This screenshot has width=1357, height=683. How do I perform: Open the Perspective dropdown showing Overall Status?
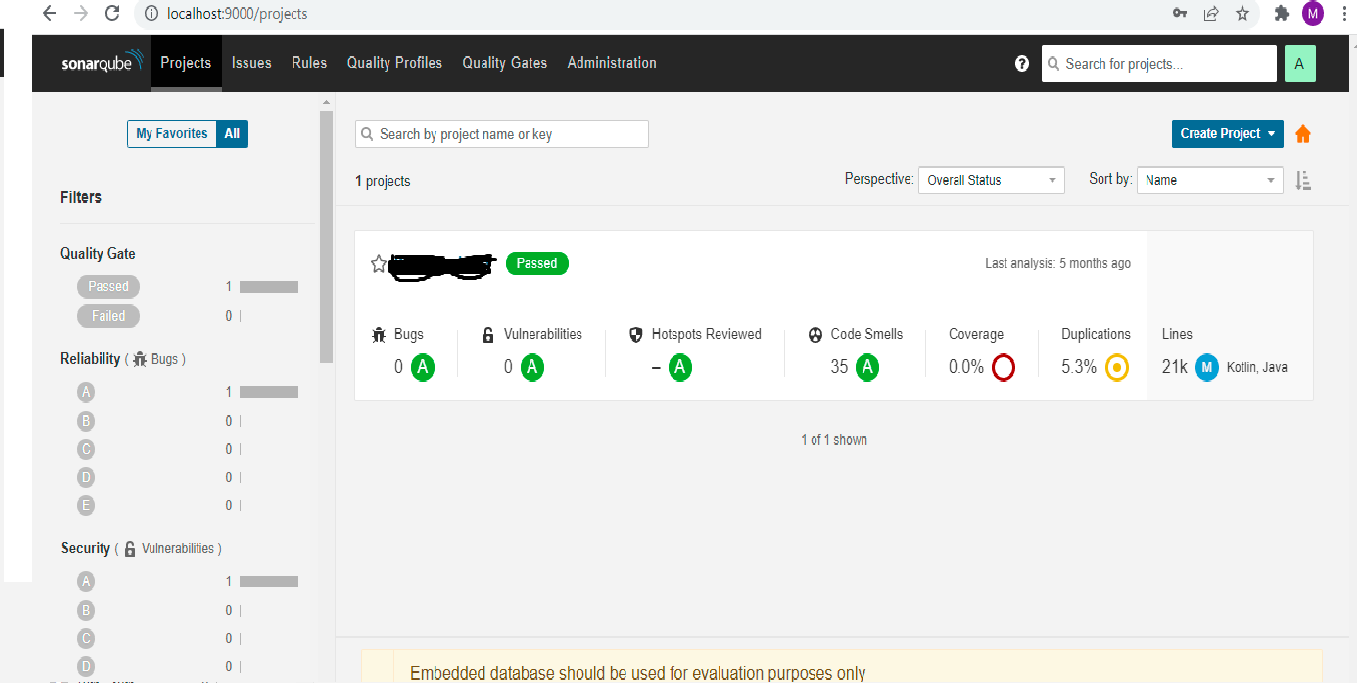[990, 180]
